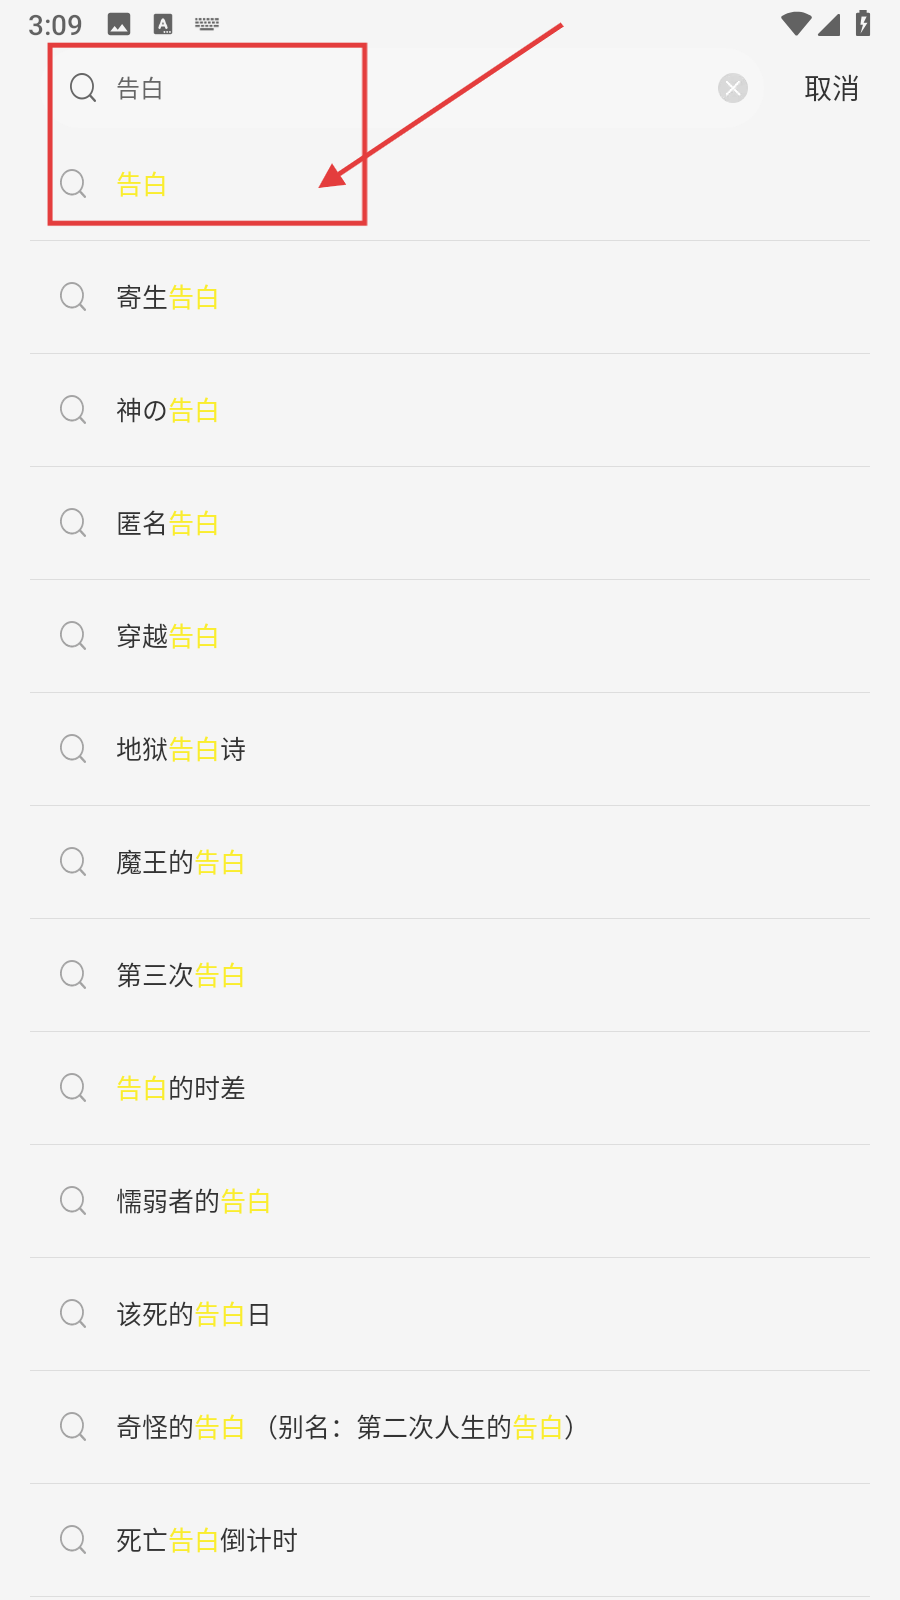Select the first suggestion 告白
Screen dimensions: 900x1600
point(142,185)
